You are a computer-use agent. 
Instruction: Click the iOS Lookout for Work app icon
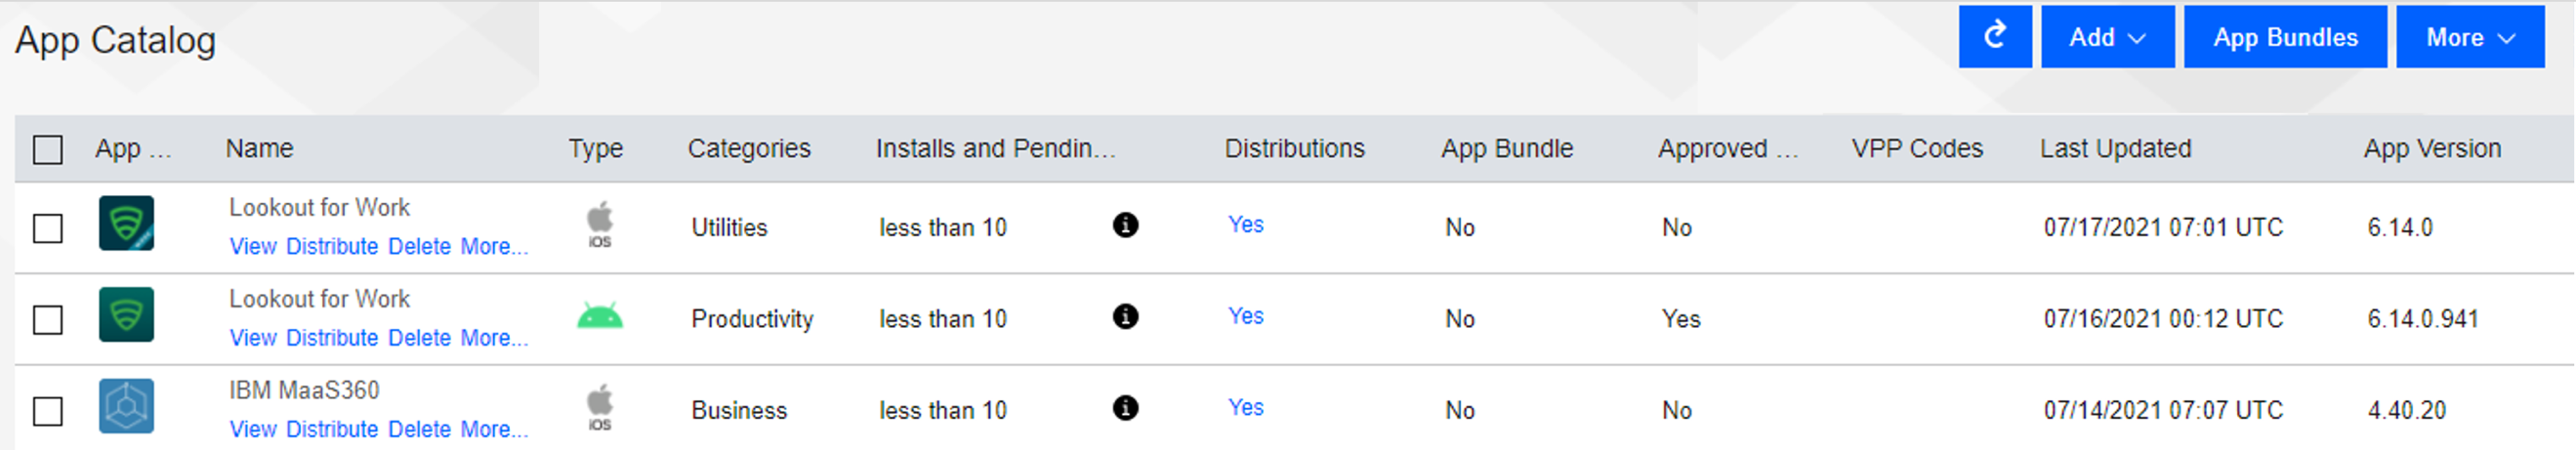[126, 223]
